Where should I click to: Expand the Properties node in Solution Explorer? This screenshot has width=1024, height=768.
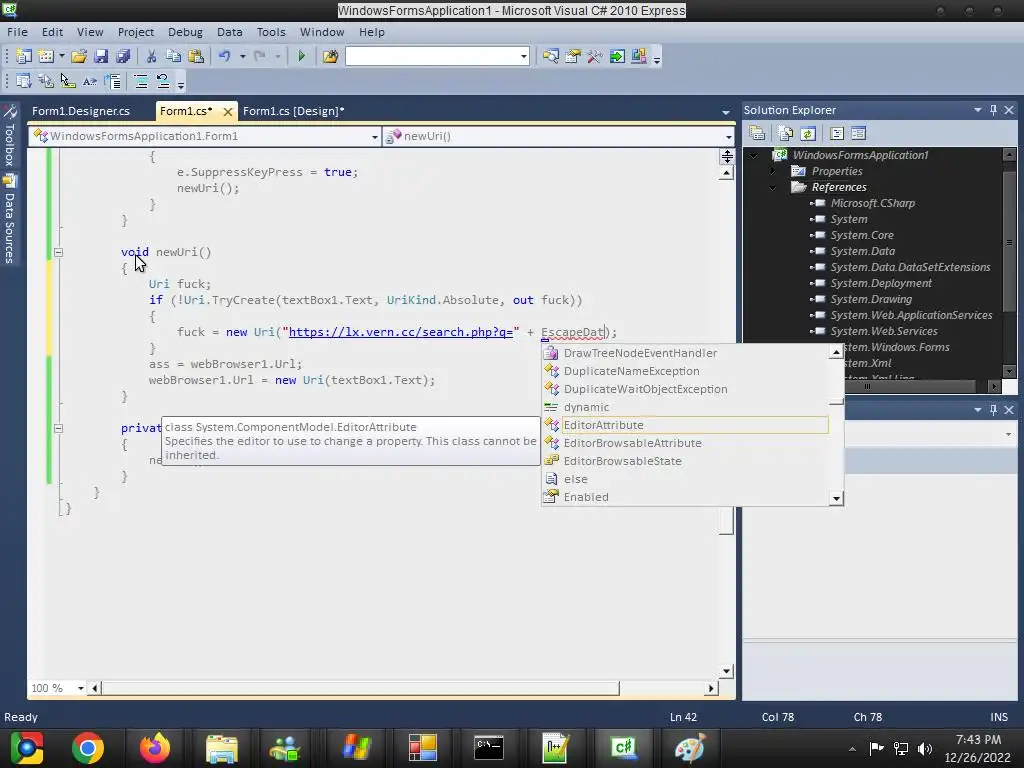tap(773, 171)
